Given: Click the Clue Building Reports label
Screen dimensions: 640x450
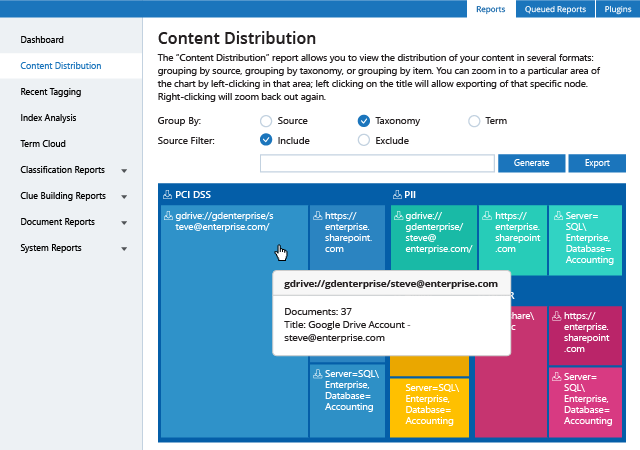Looking at the screenshot, I should (x=63, y=196).
